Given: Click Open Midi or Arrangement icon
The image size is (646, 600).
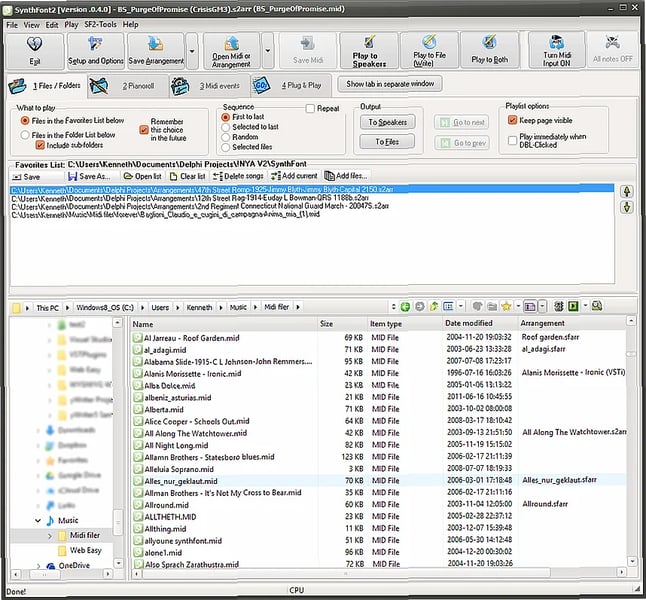Looking at the screenshot, I should click(232, 50).
